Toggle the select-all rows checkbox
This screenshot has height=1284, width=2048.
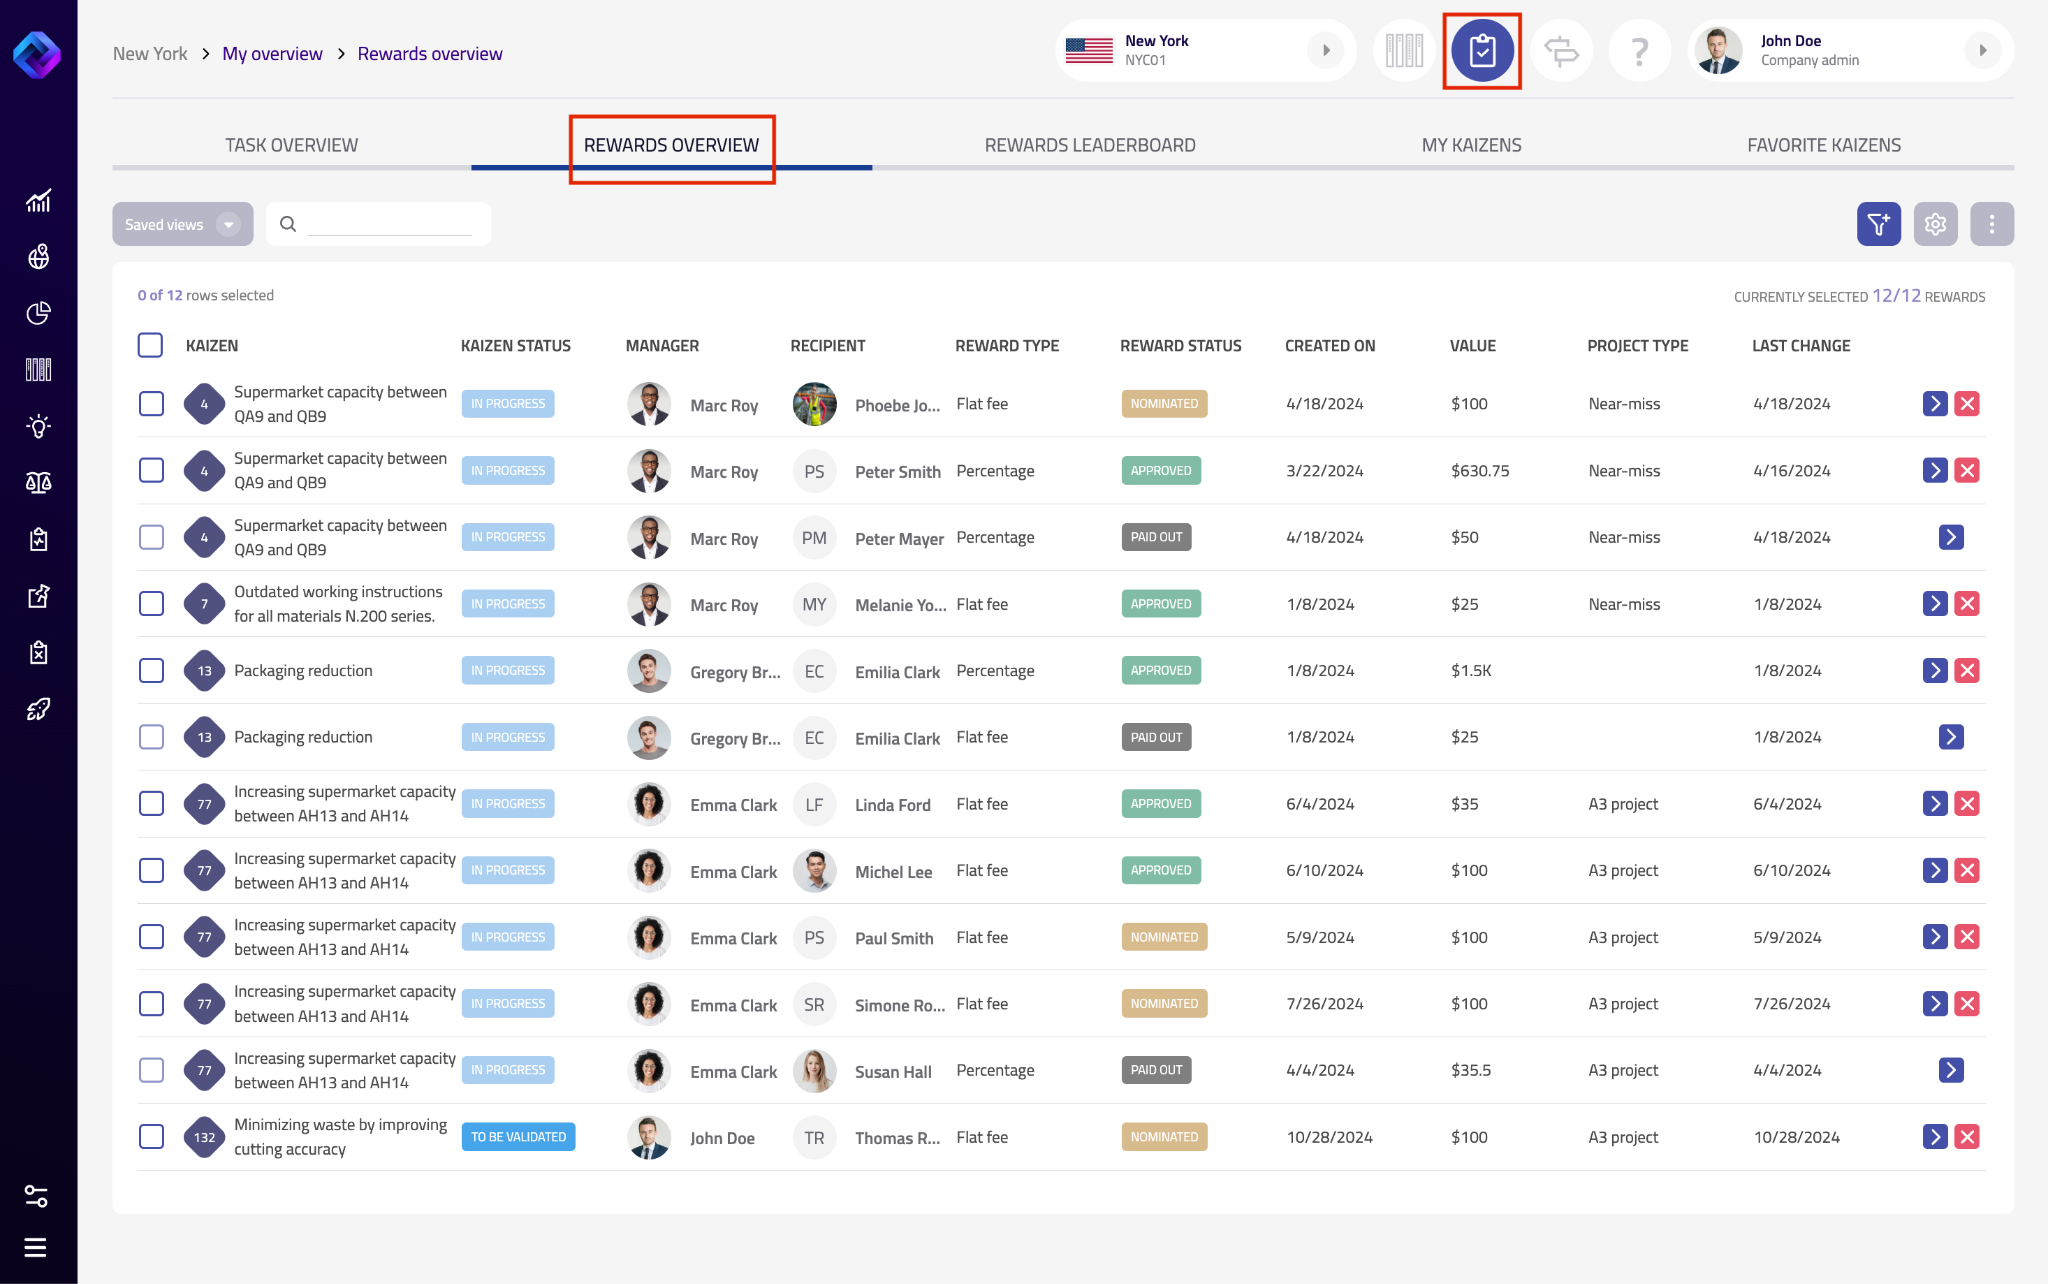tap(150, 345)
